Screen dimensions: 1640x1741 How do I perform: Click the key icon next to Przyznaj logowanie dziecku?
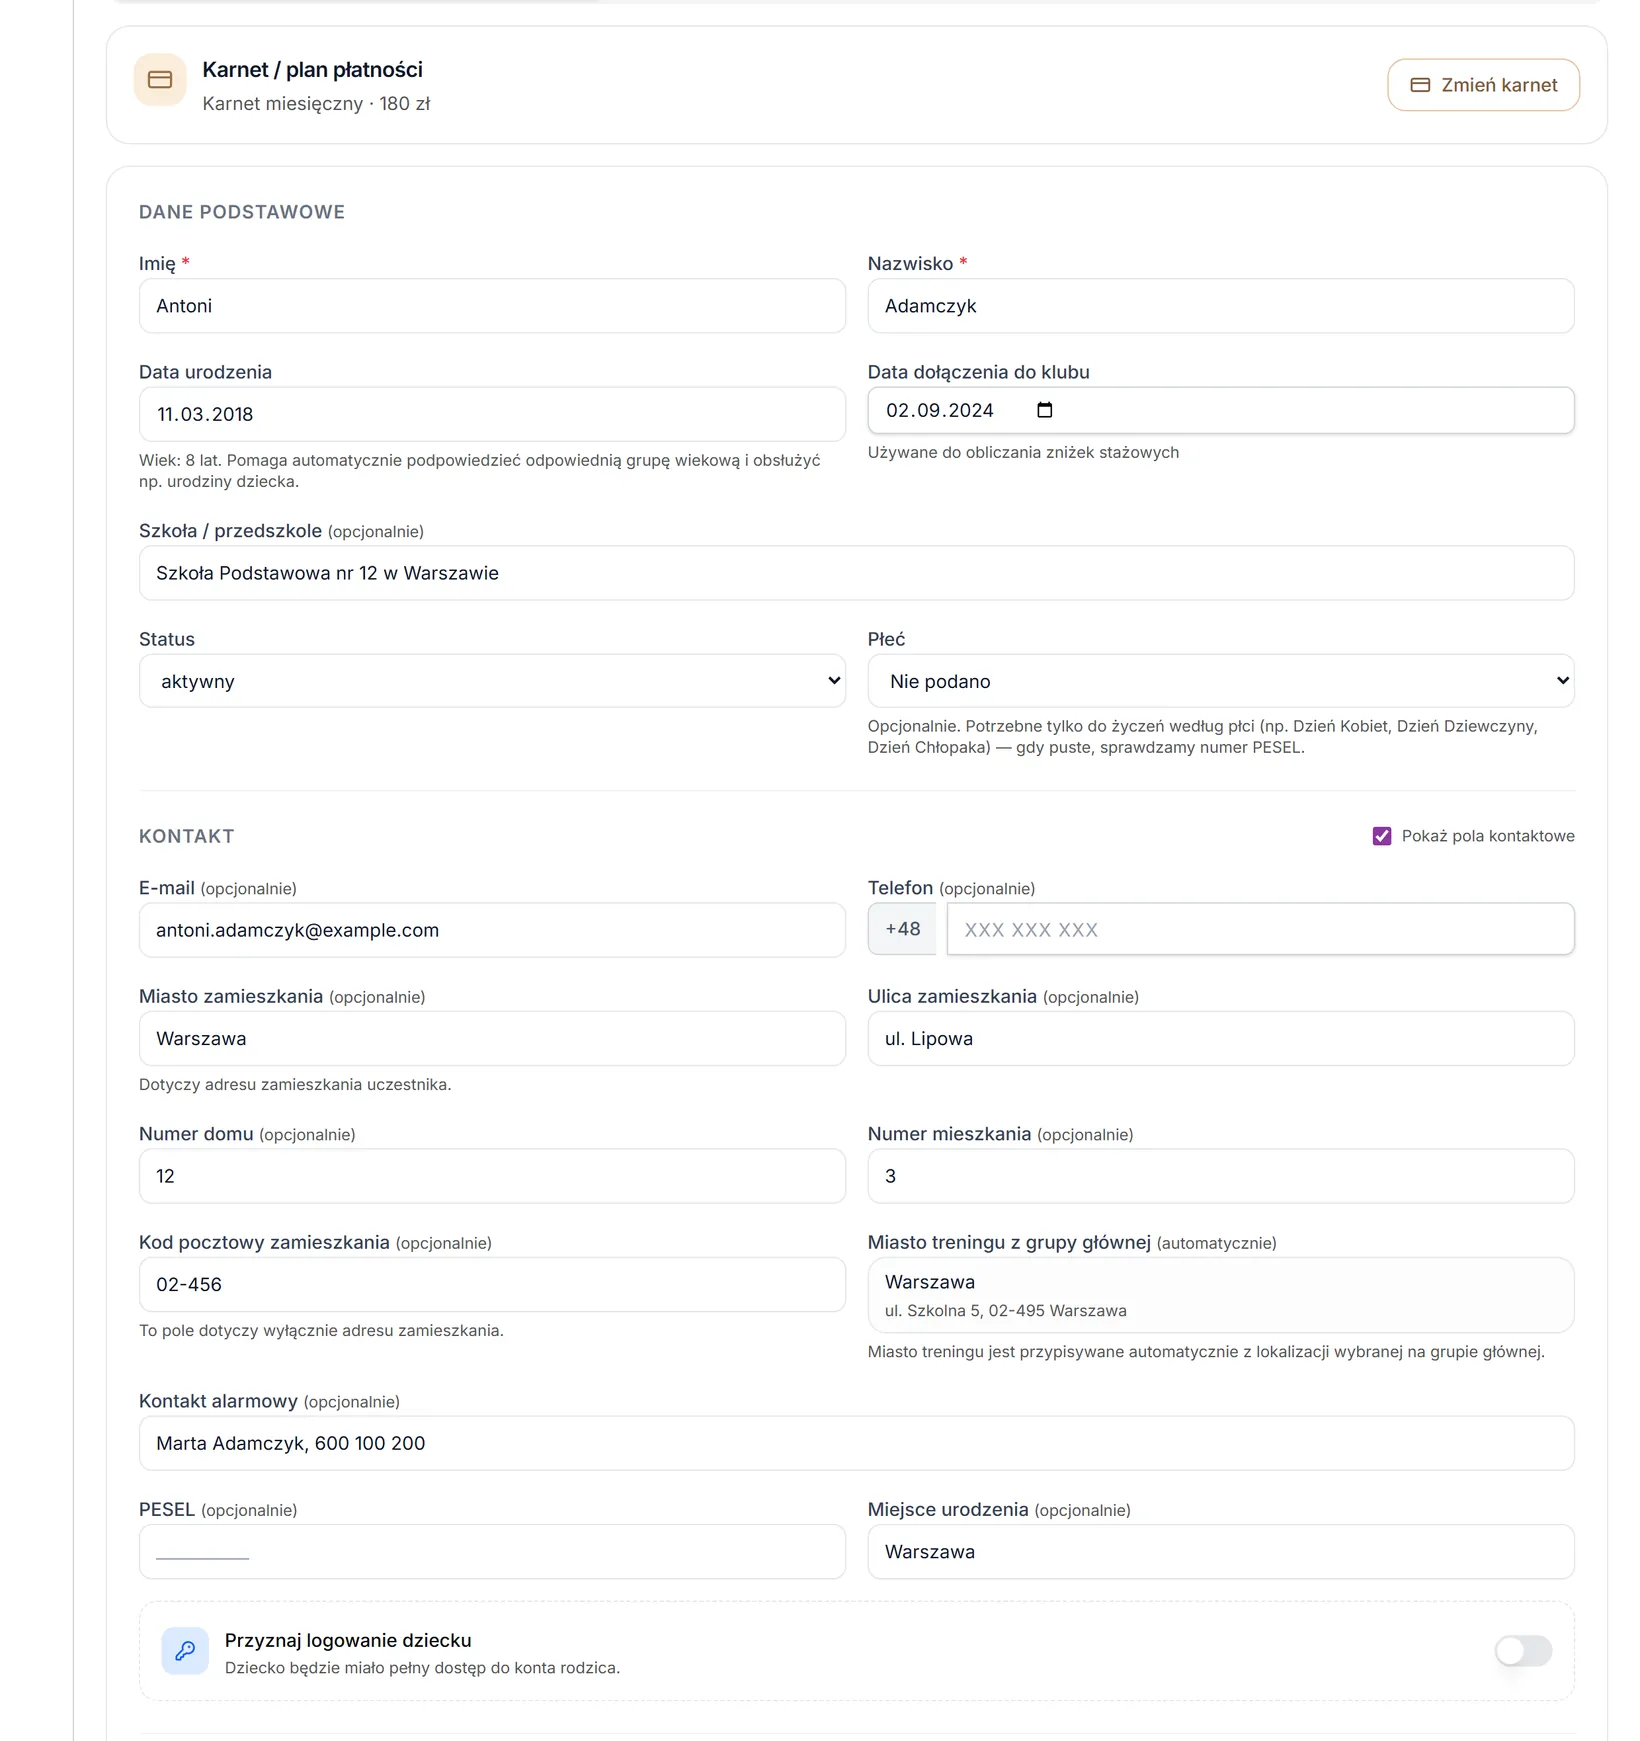(x=185, y=1651)
